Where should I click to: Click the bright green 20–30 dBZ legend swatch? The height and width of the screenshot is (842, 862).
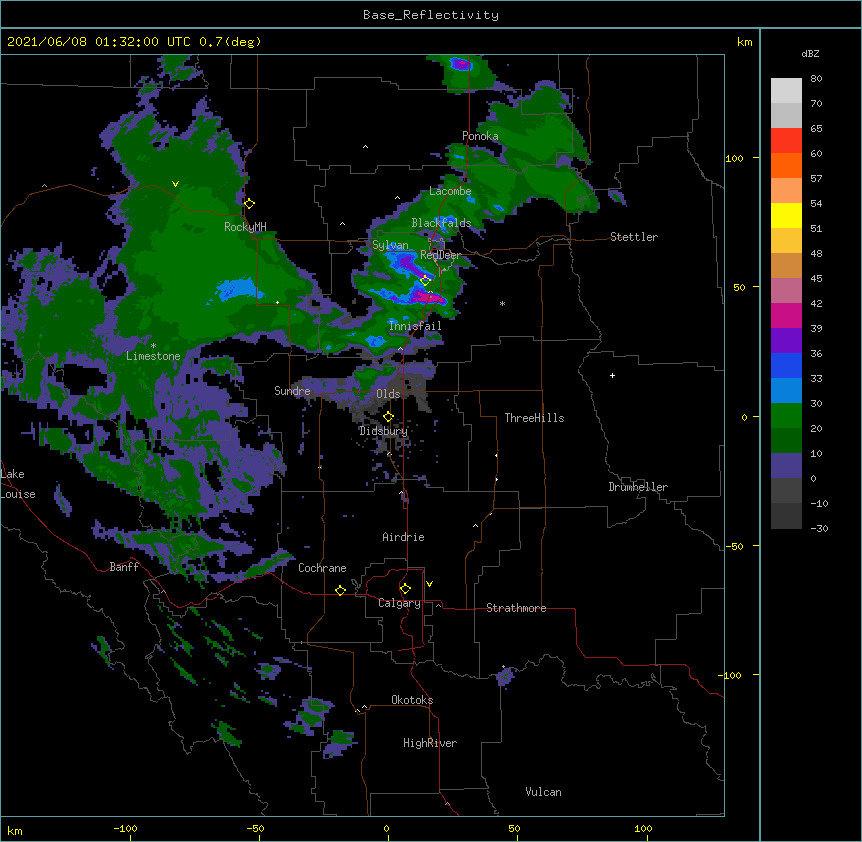(786, 416)
